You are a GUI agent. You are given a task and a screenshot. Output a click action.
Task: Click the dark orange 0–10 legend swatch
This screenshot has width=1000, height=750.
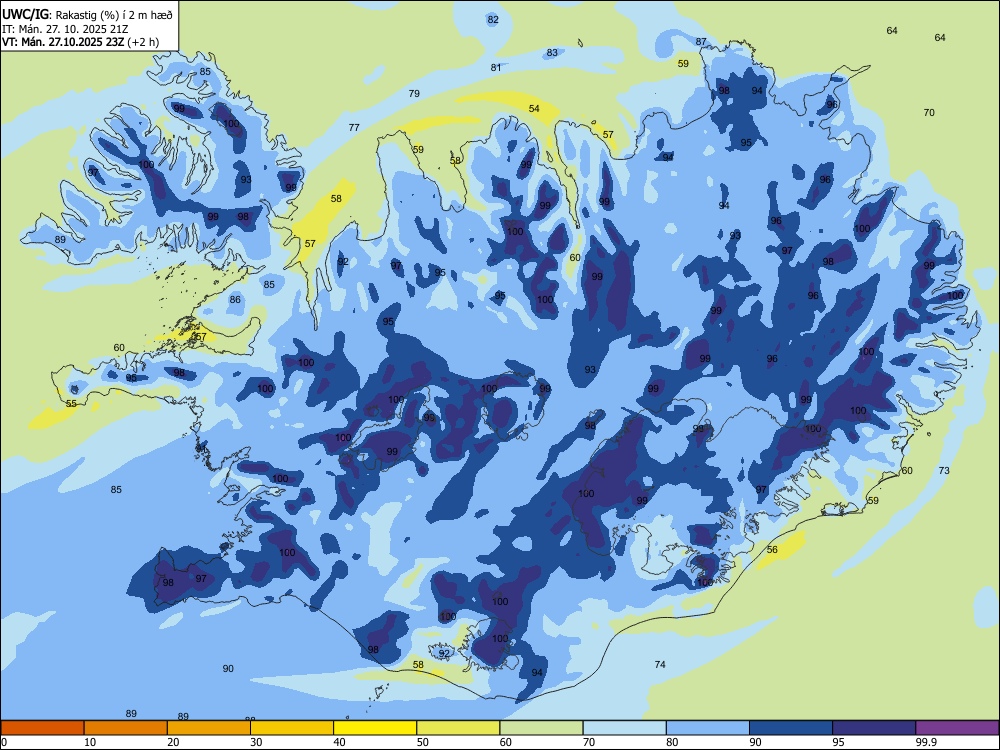tap(42, 728)
